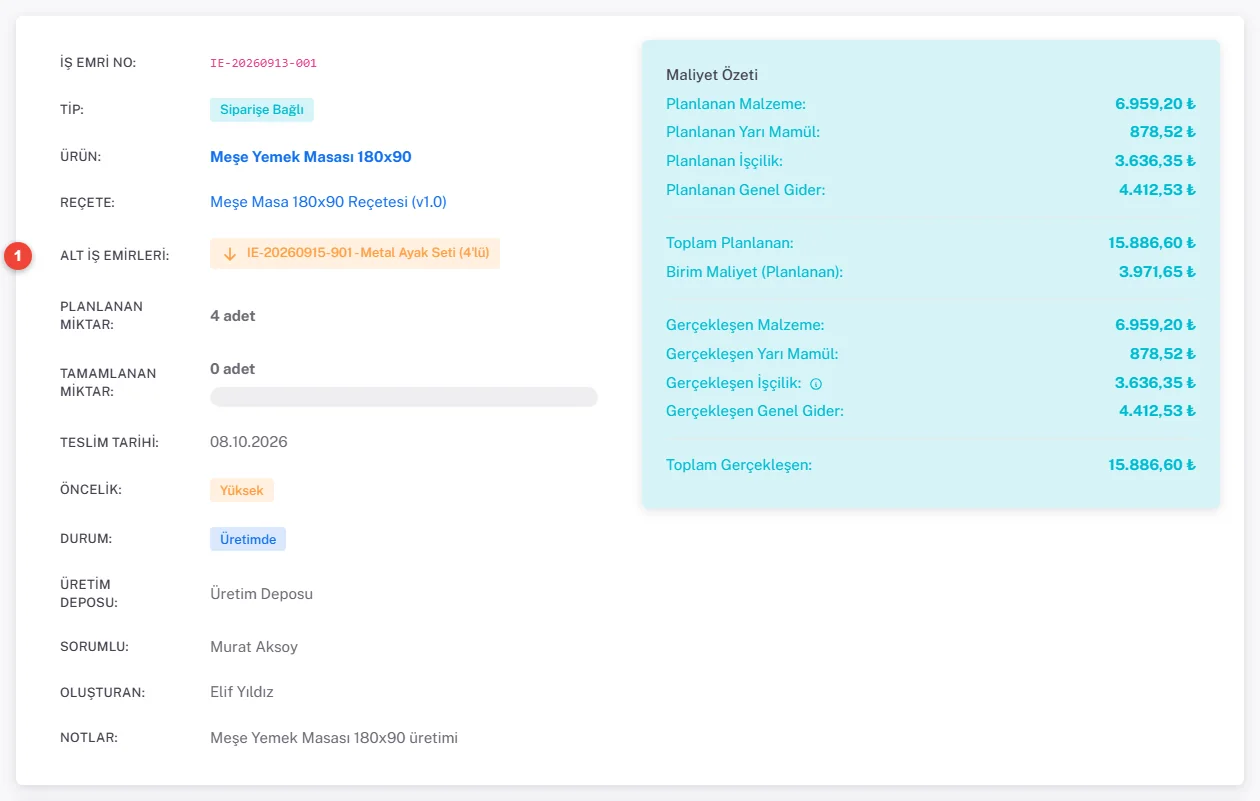Image resolution: width=1260 pixels, height=801 pixels.
Task: Click the Toplam Gerçekleşen amount 15.886,60 ₺
Action: pyautogui.click(x=1152, y=465)
